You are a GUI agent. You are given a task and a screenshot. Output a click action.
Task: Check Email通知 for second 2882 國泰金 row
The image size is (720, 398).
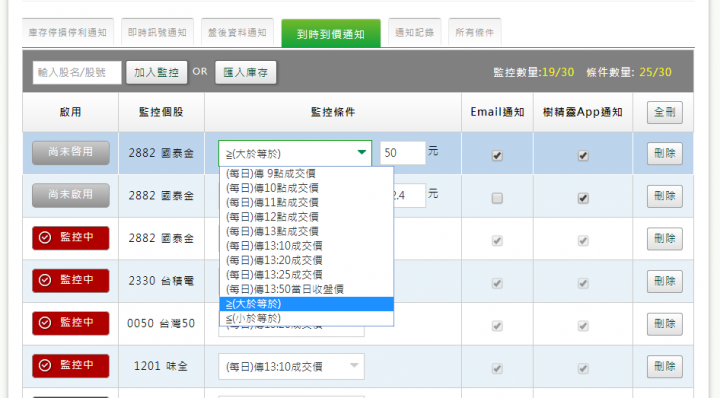click(497, 198)
